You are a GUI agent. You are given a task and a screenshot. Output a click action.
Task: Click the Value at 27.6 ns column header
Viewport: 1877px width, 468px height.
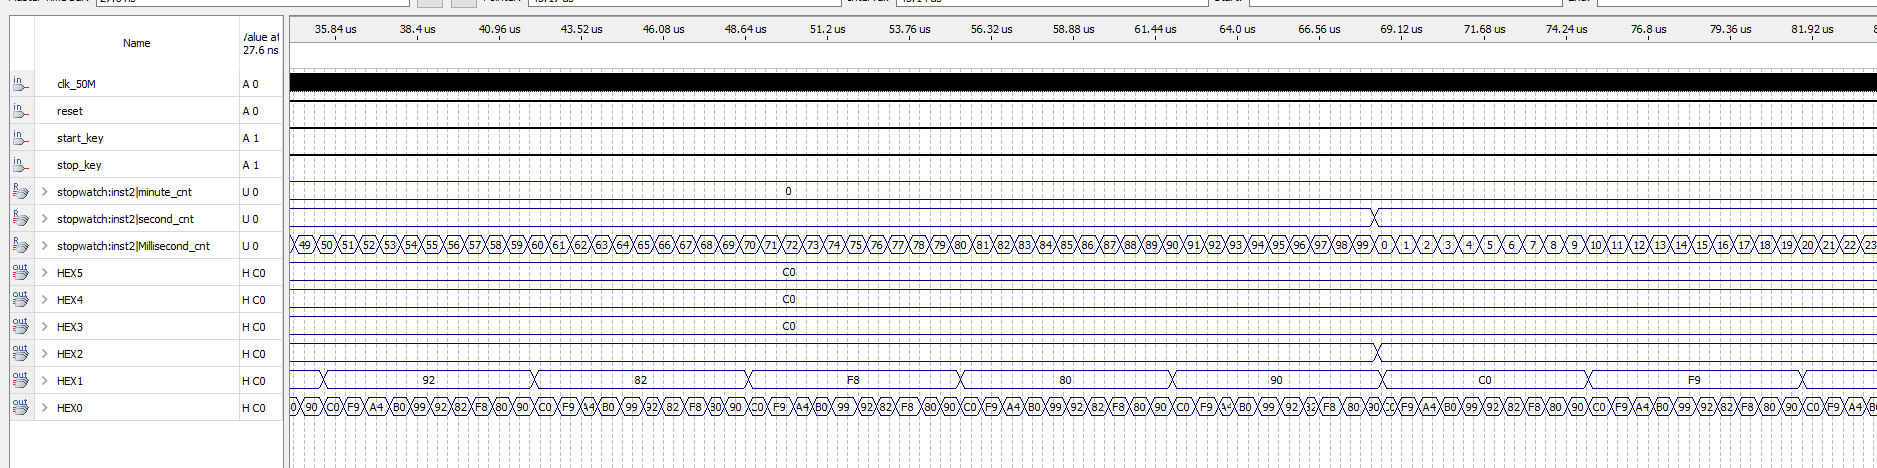(x=261, y=43)
